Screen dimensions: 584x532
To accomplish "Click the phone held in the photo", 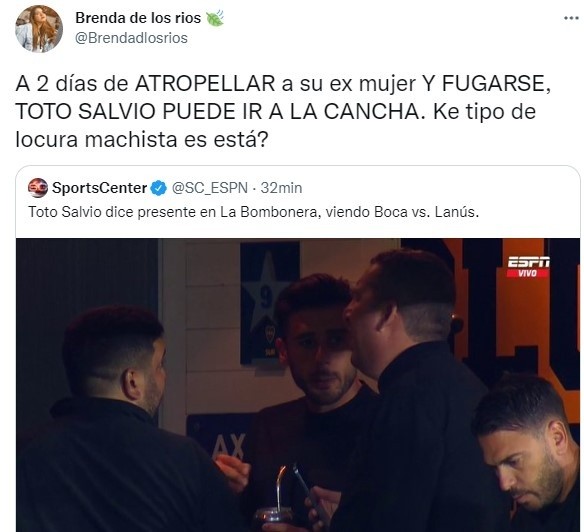I will pos(302,484).
